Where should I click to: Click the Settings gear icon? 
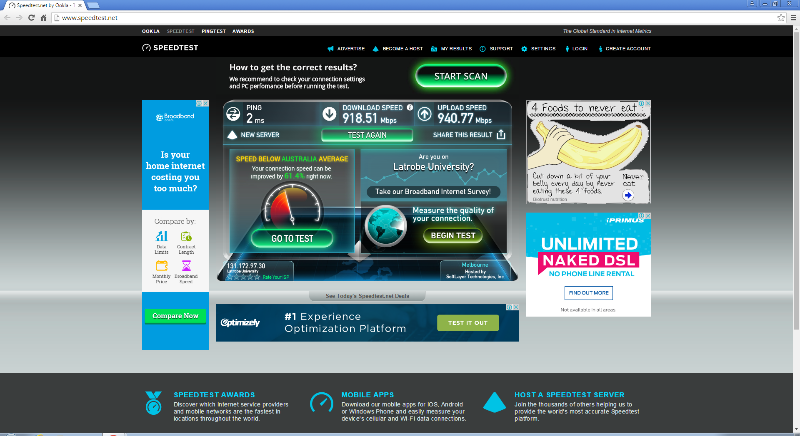coord(524,49)
